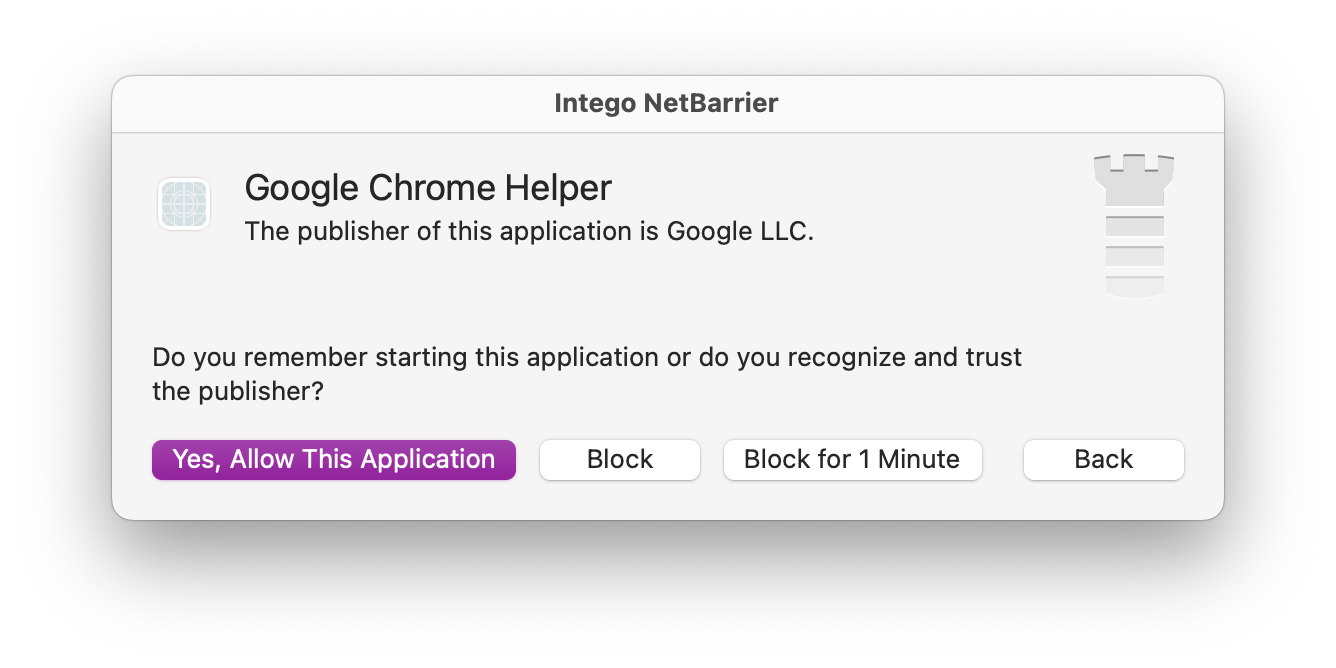This screenshot has width=1336, height=668.
Task: Click the crenellated top of the tower icon
Action: pyautogui.click(x=1134, y=178)
